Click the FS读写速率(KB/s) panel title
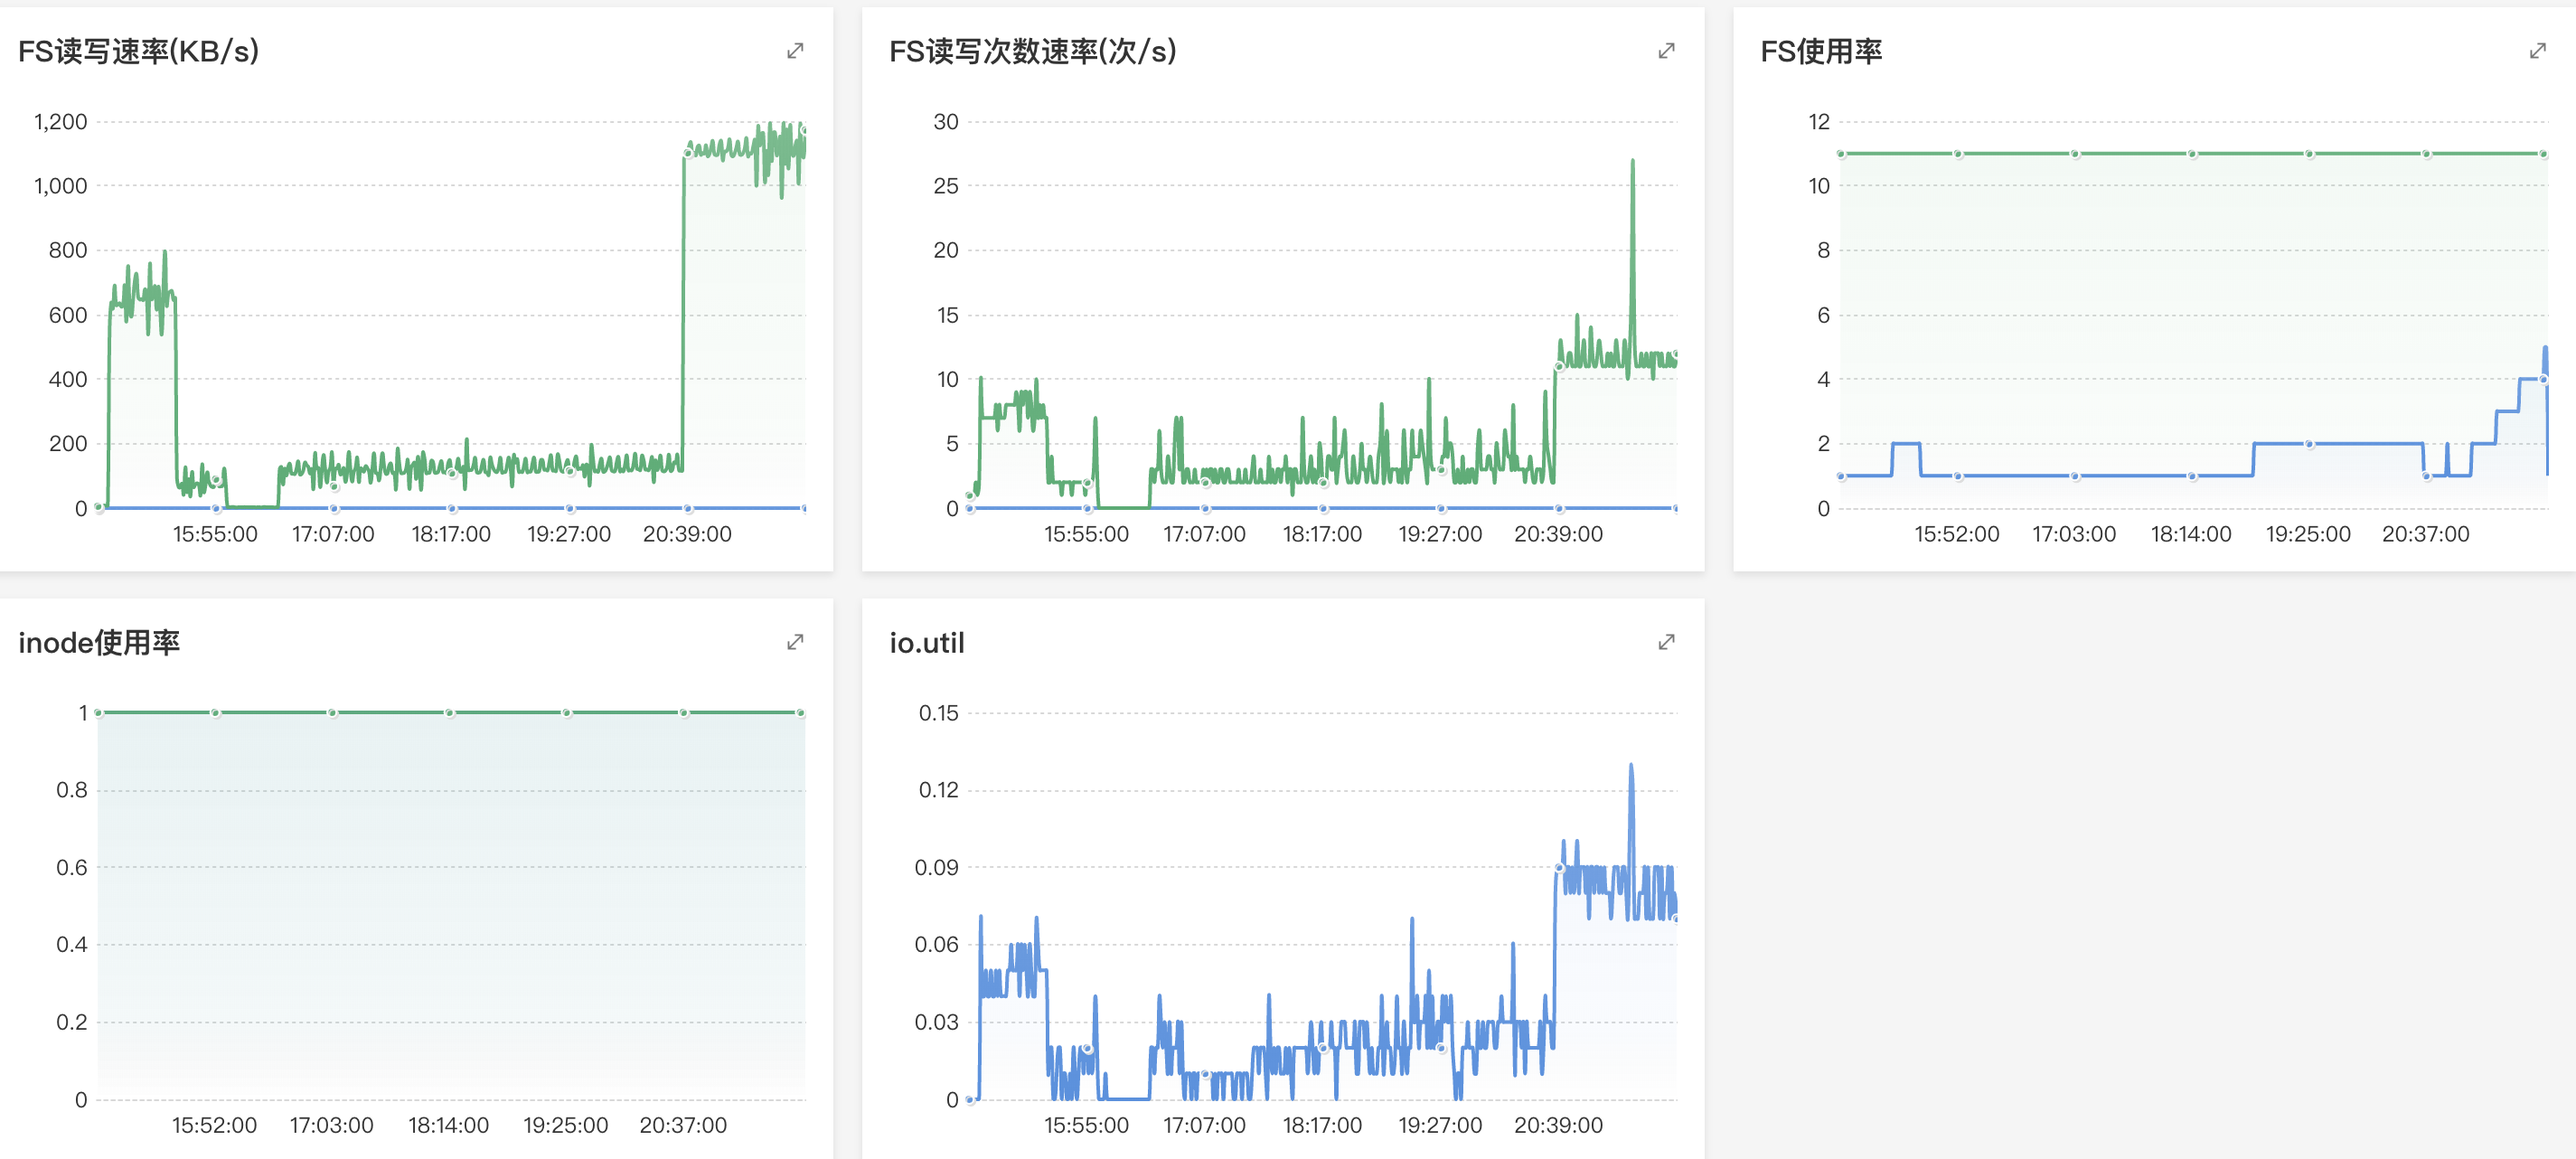The width and height of the screenshot is (2576, 1159). pos(138,51)
